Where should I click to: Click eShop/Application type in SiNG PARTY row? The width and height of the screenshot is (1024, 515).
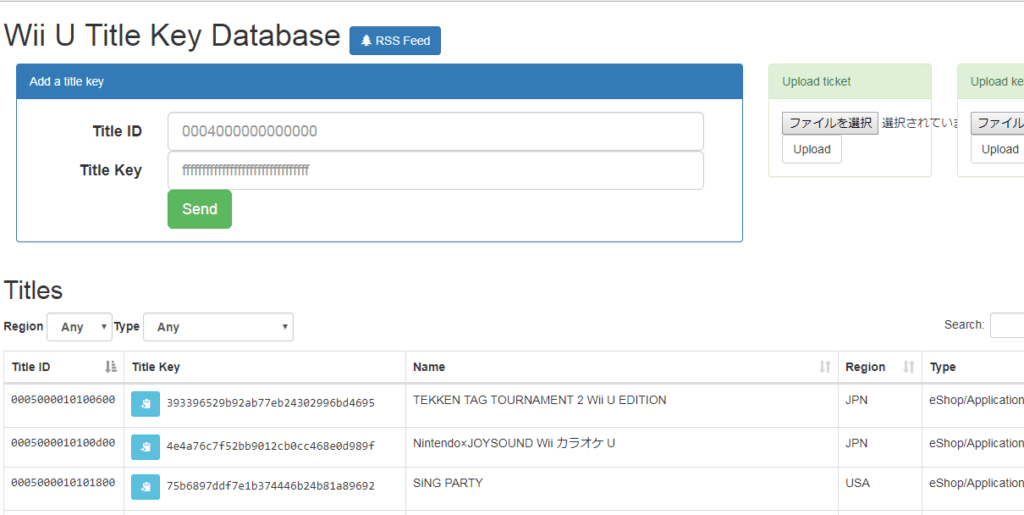tap(976, 483)
